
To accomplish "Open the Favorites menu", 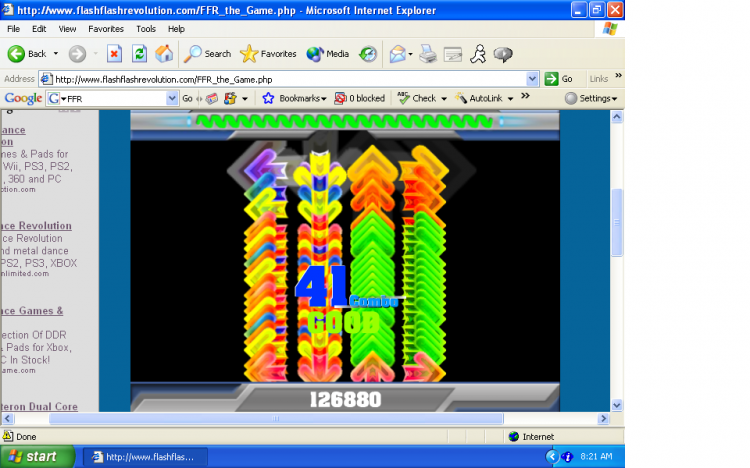I will tap(106, 29).
